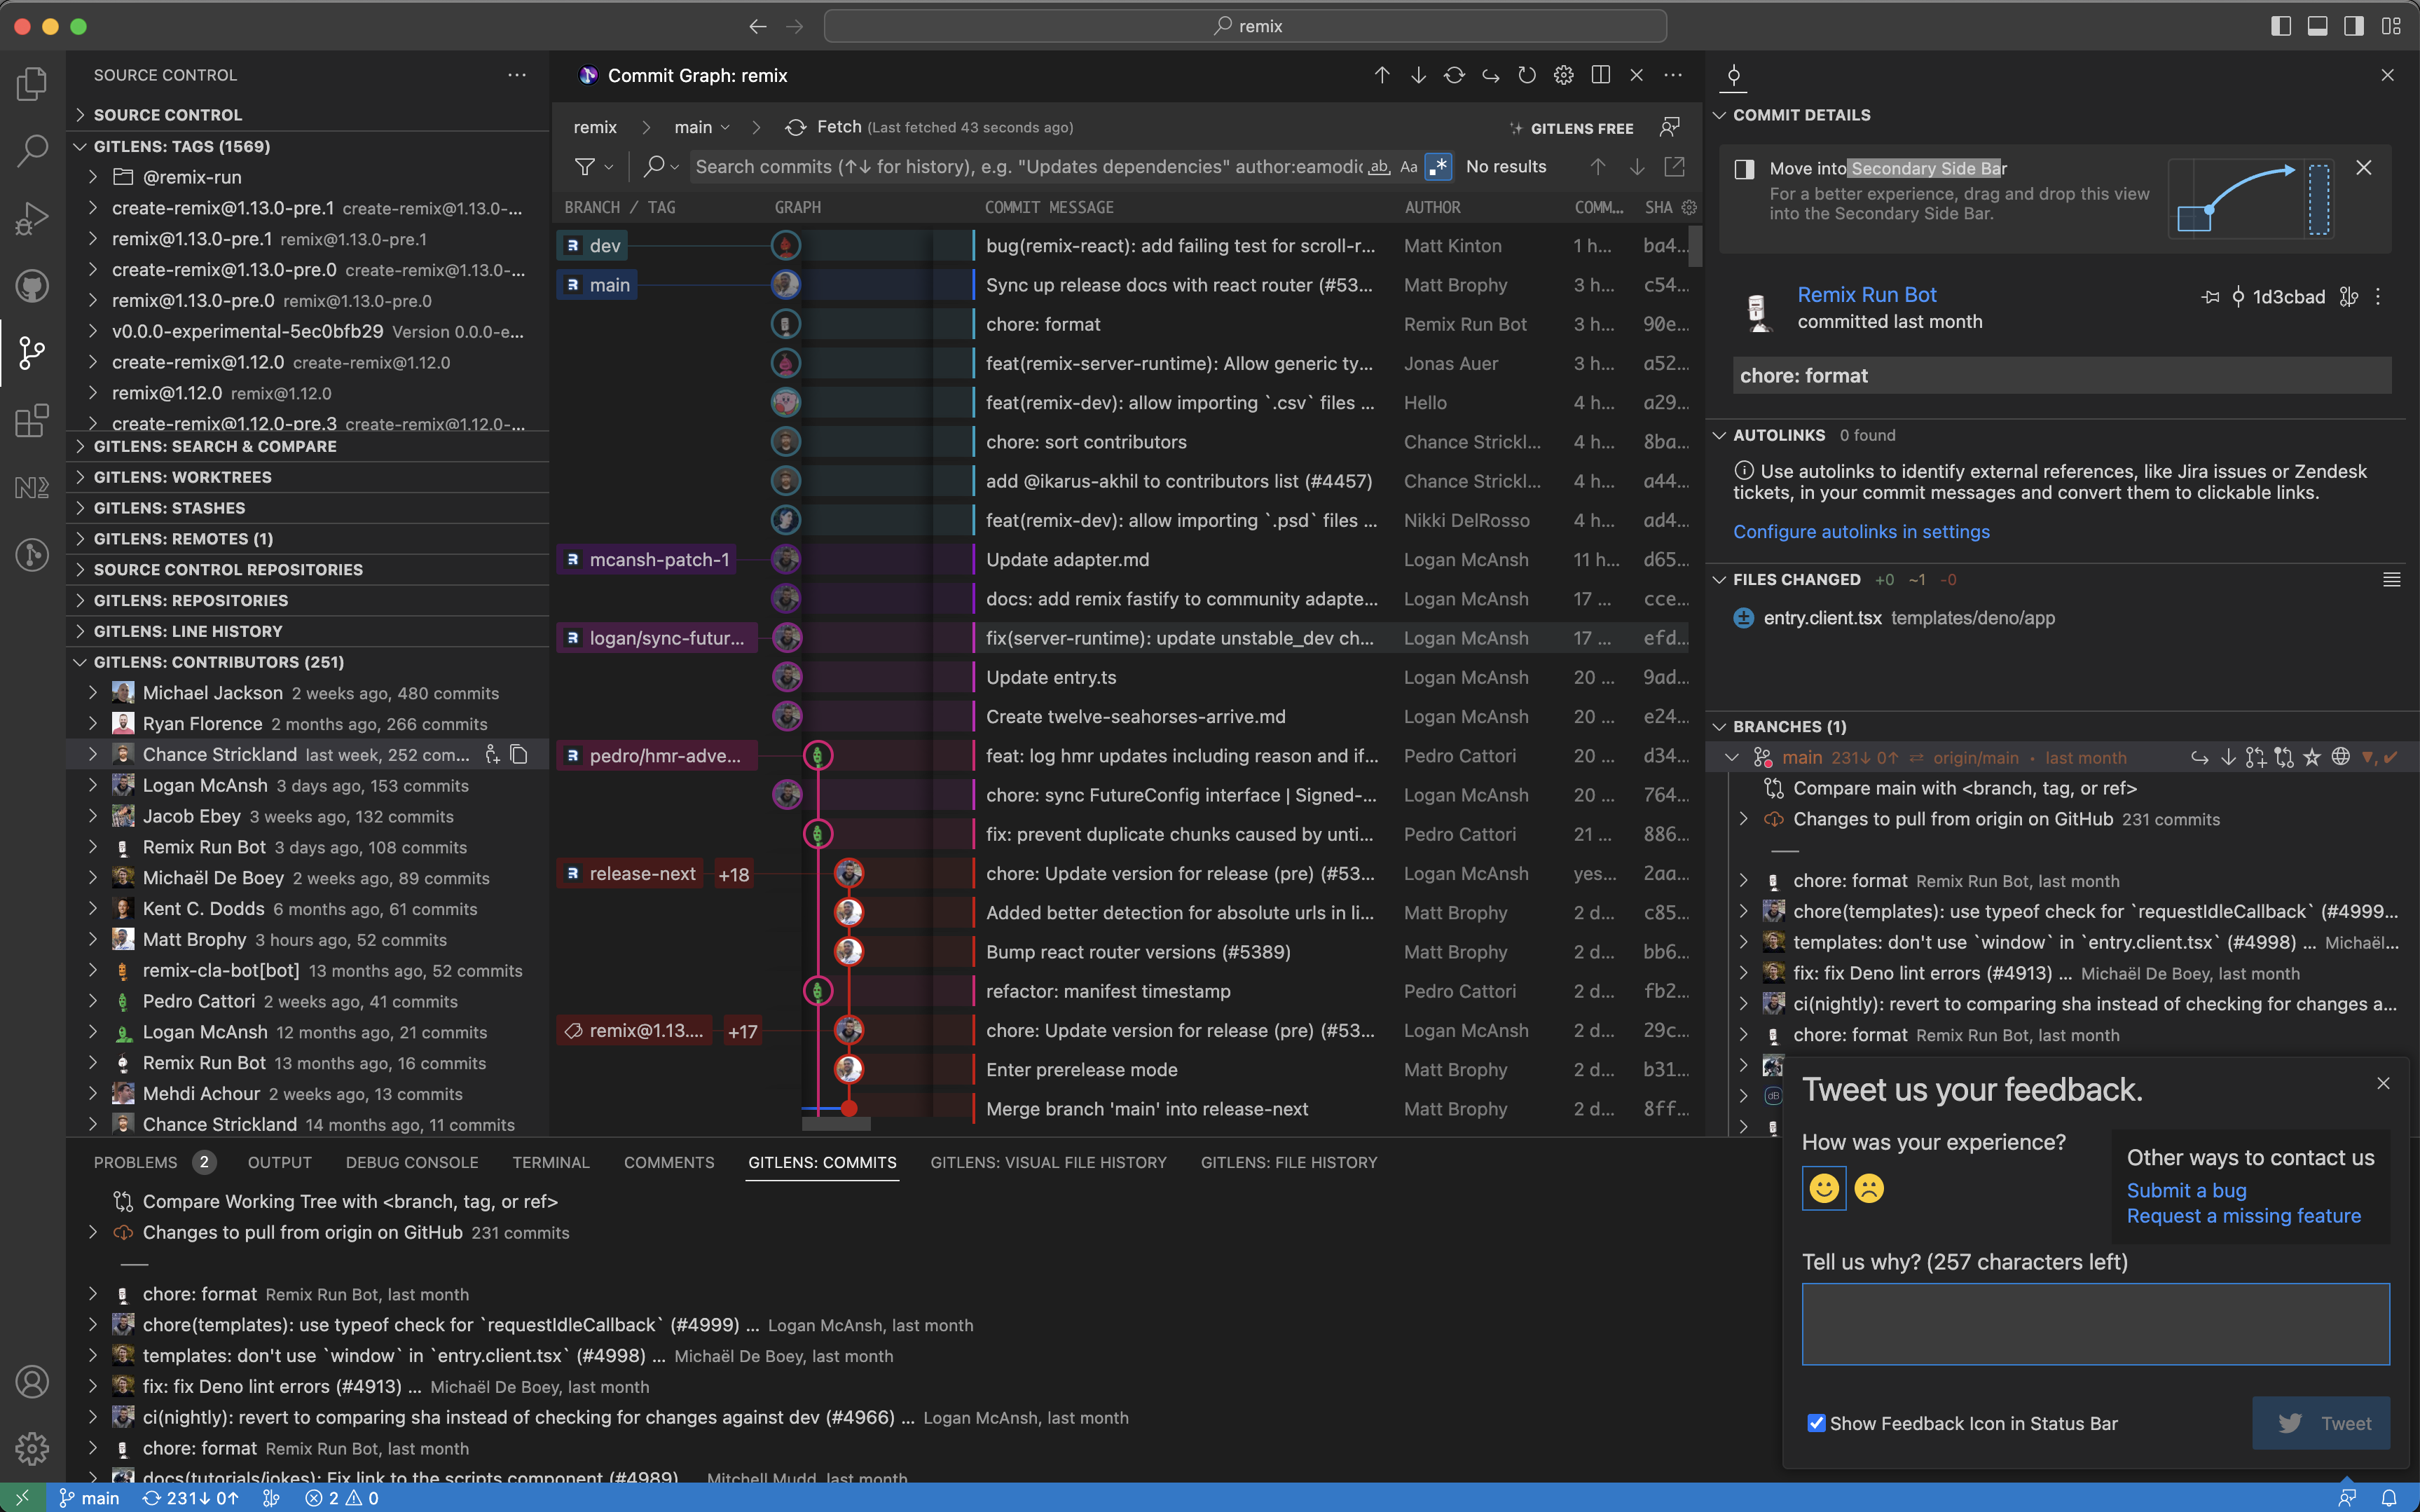Image resolution: width=2420 pixels, height=1512 pixels.
Task: Collapse the Autolinks section
Action: click(1719, 435)
